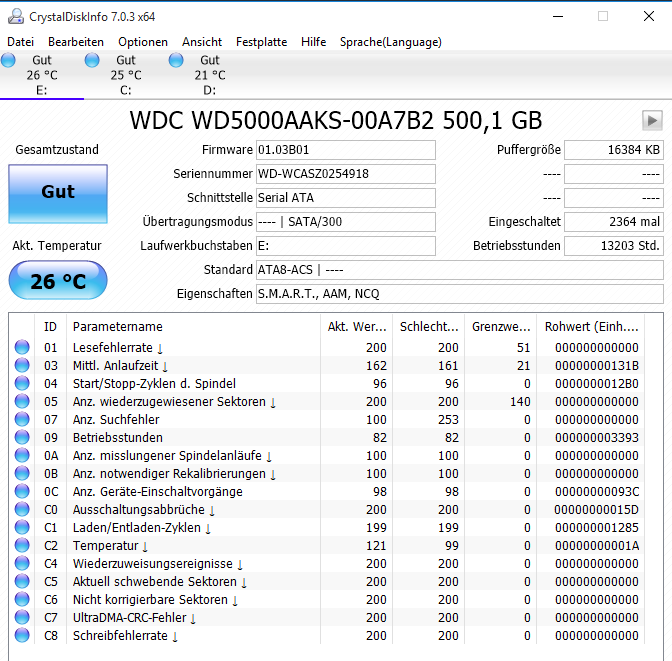This screenshot has width=672, height=661.
Task: Click the Standard field showing ATA8-ACS
Action: tap(460, 270)
